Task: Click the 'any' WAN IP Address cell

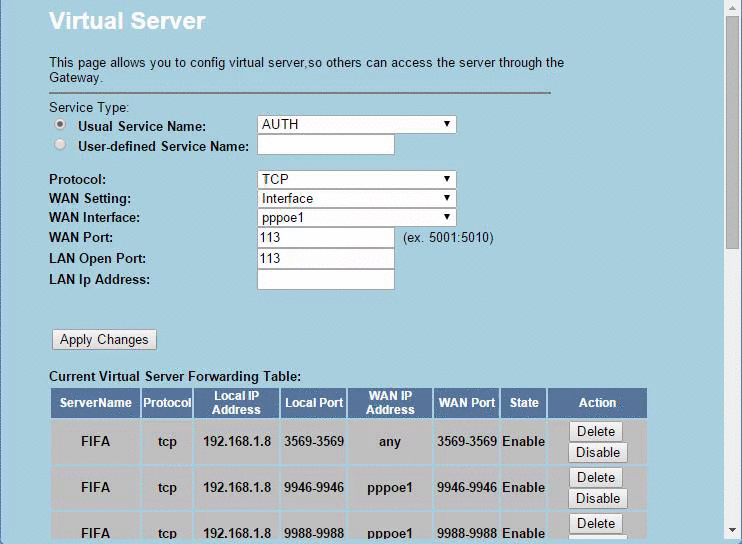Action: pos(390,442)
